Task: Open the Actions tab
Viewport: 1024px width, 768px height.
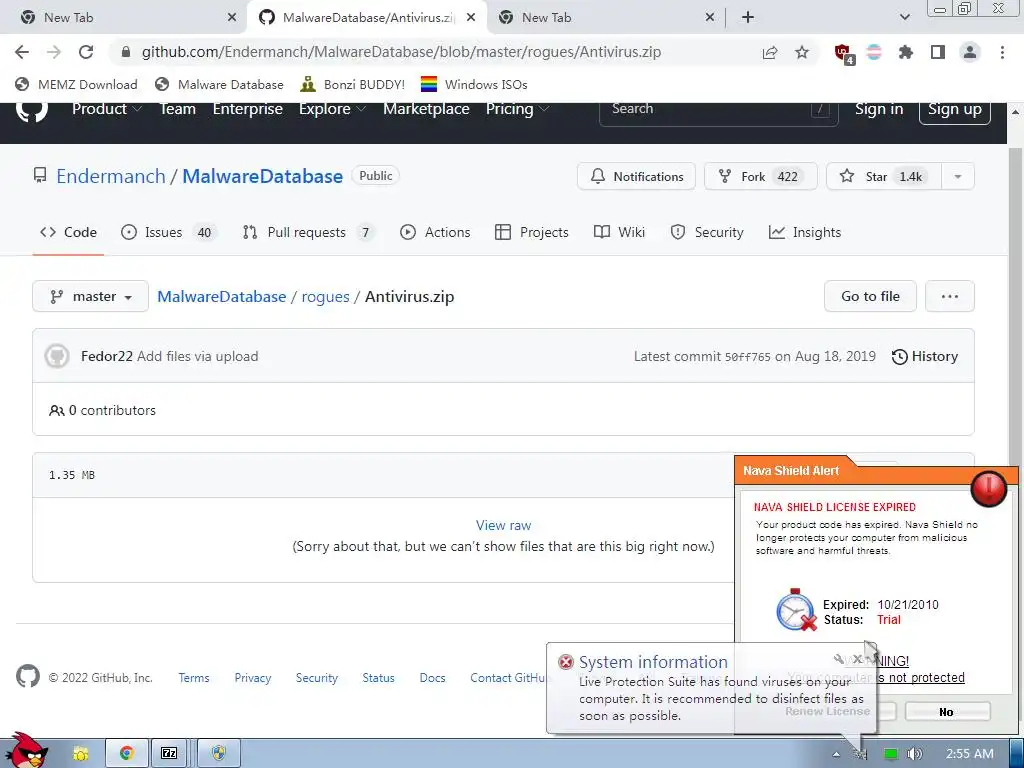Action: 435,232
